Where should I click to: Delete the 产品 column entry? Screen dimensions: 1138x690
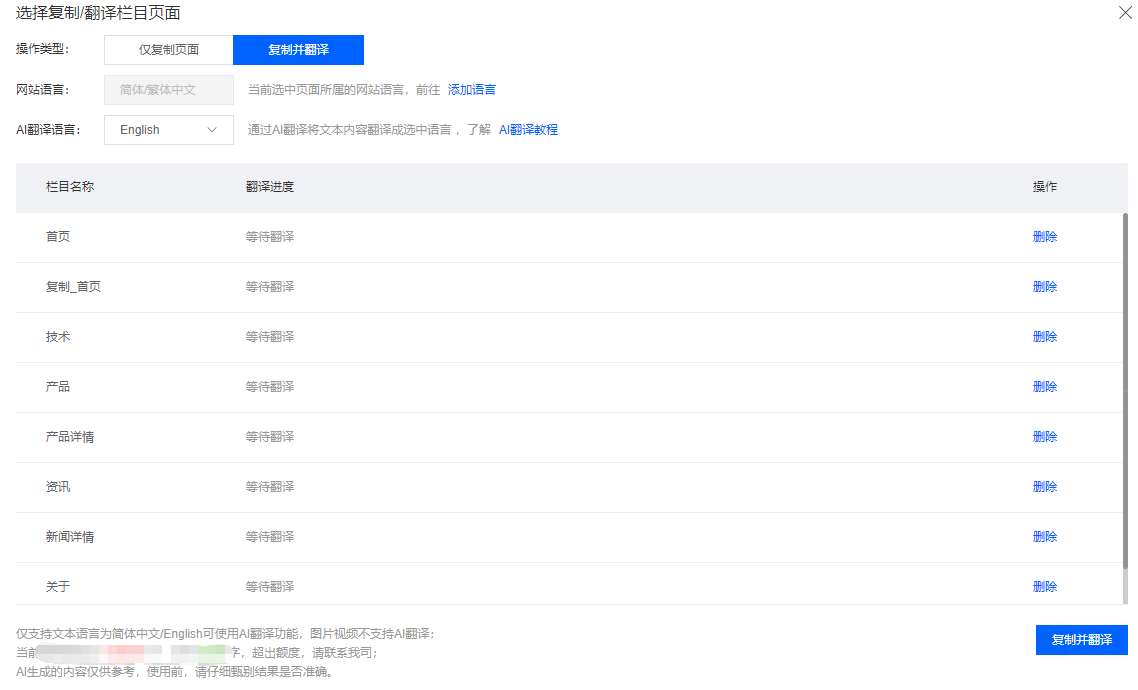pyautogui.click(x=1044, y=386)
